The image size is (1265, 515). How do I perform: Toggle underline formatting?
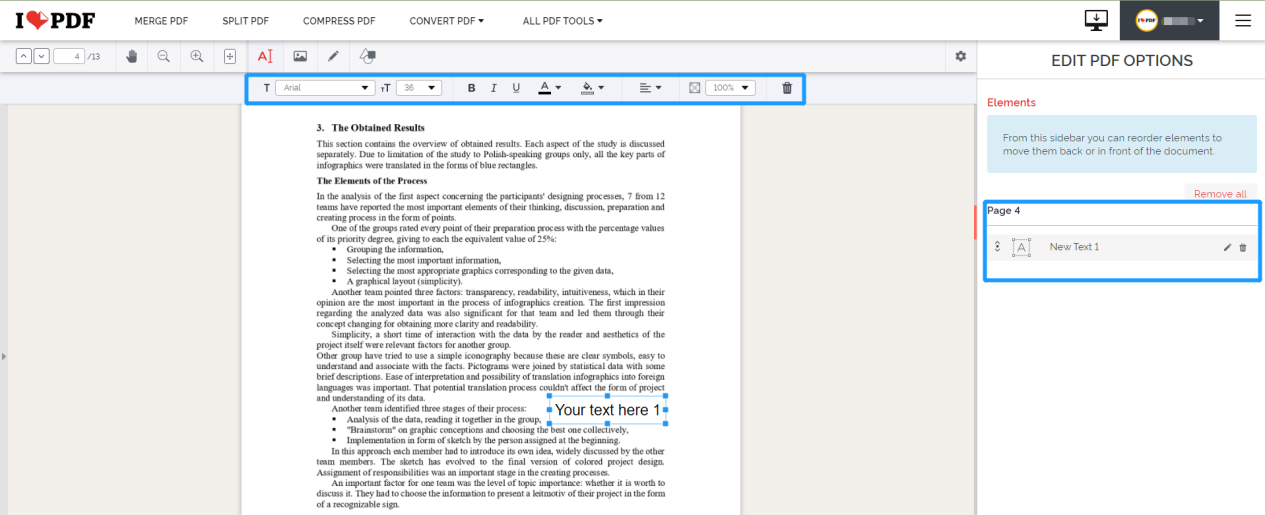pyautogui.click(x=516, y=88)
